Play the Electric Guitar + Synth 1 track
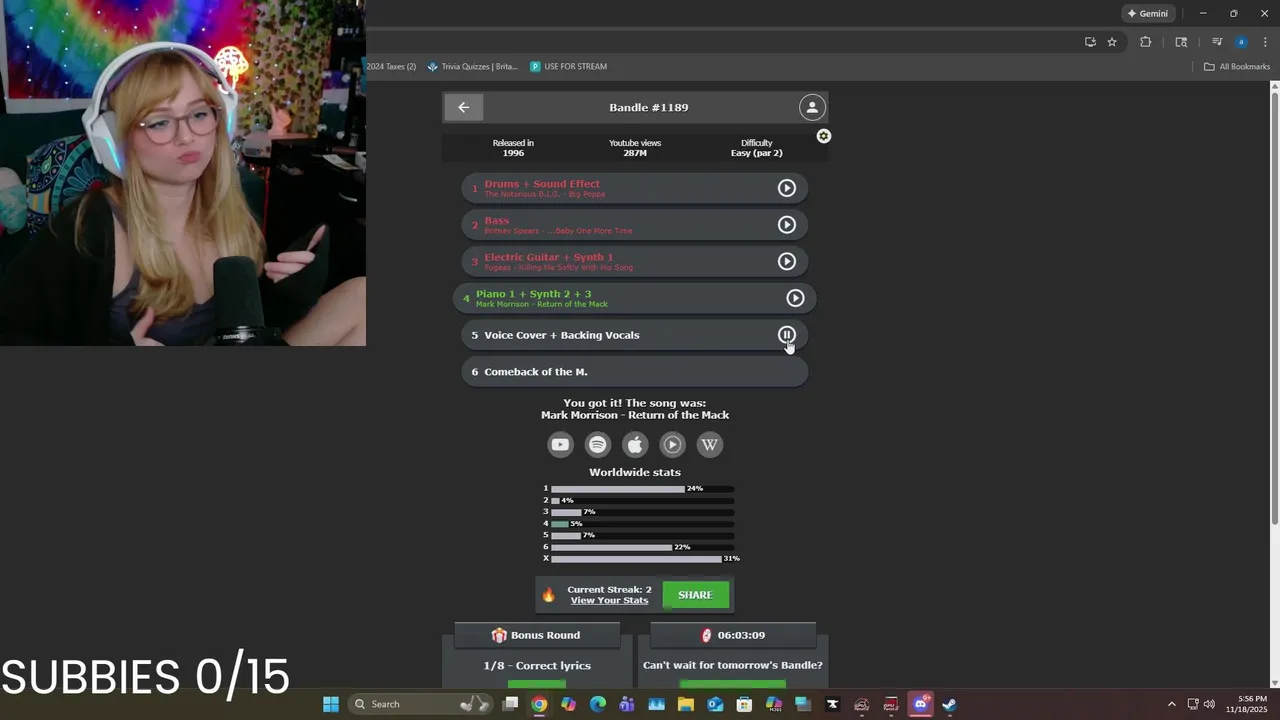 [x=787, y=261]
